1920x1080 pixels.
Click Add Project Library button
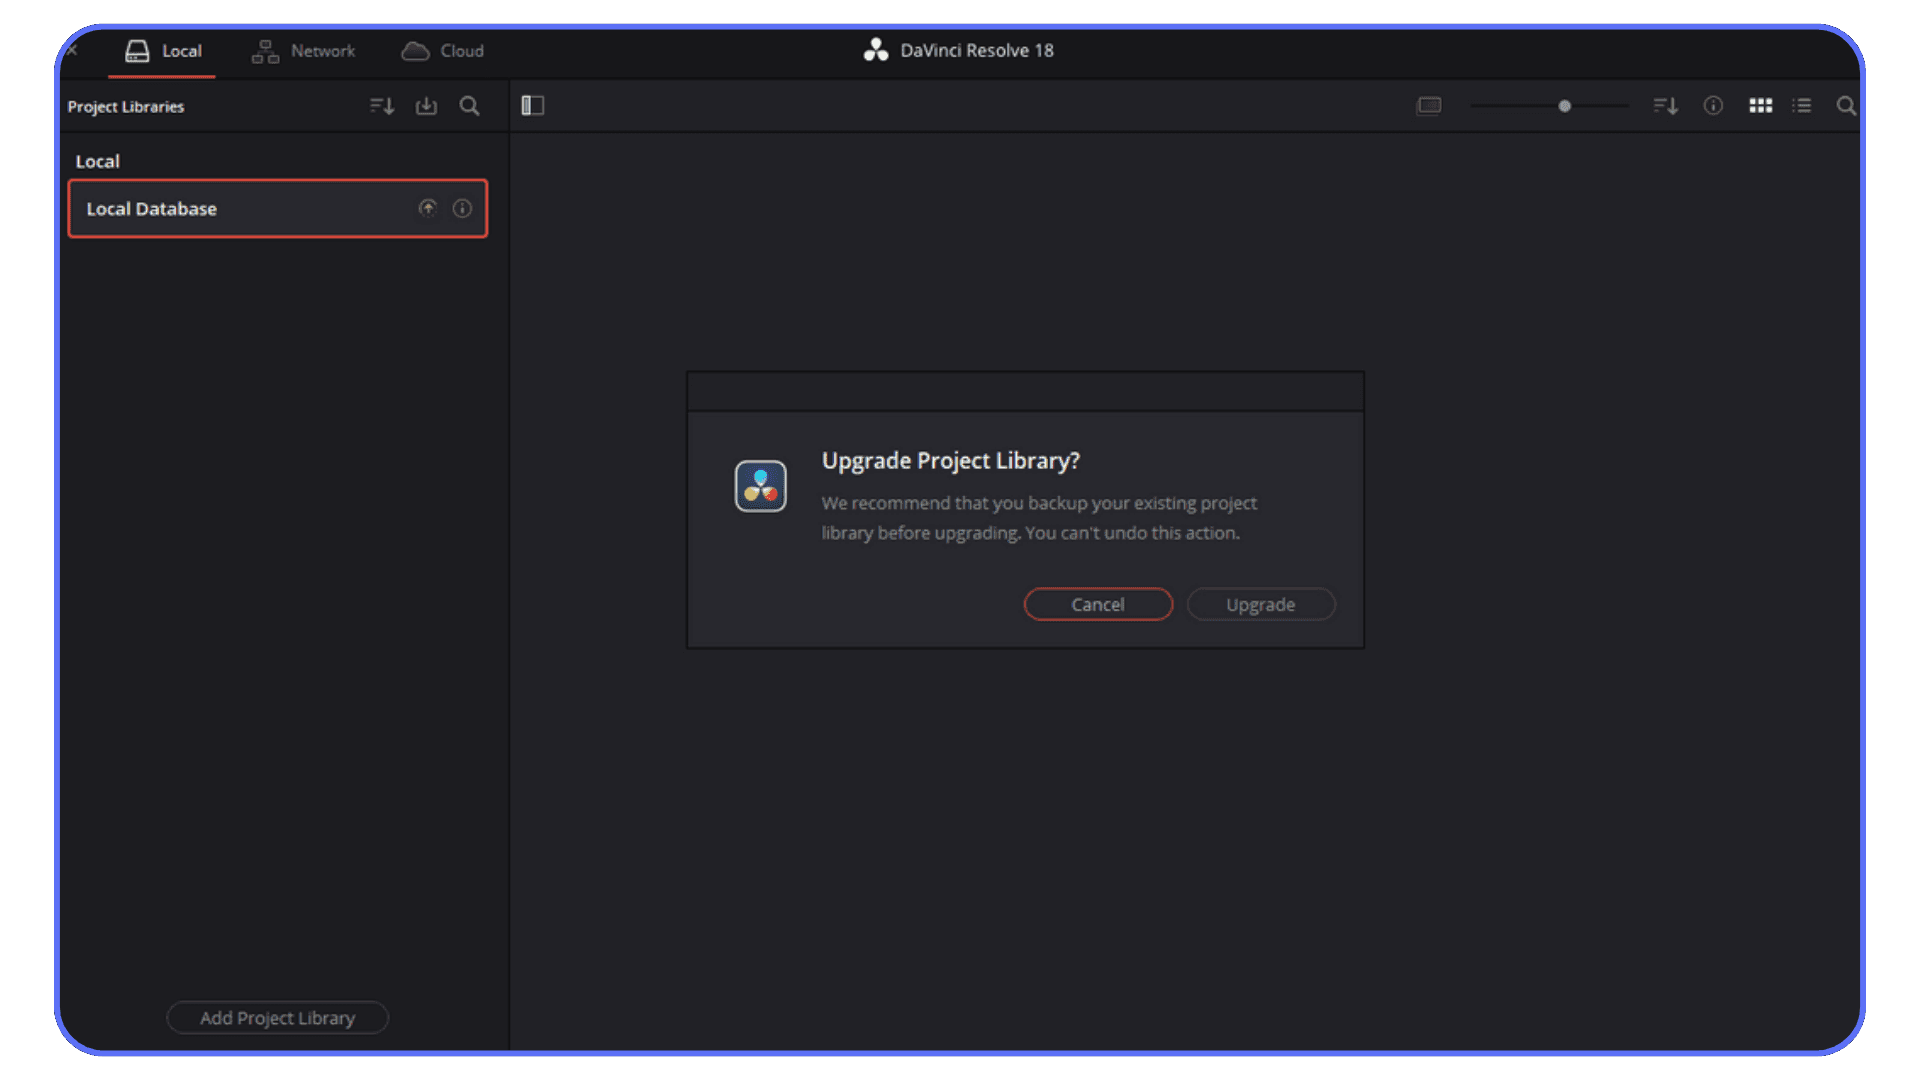pyautogui.click(x=277, y=1018)
